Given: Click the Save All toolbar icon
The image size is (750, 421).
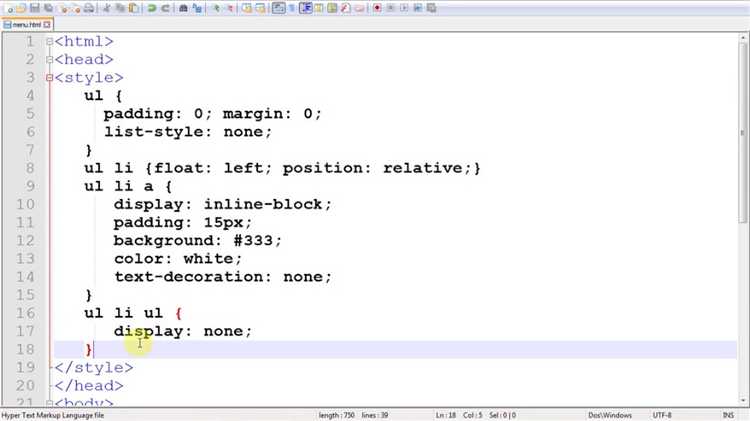Looking at the screenshot, I should (x=48, y=8).
